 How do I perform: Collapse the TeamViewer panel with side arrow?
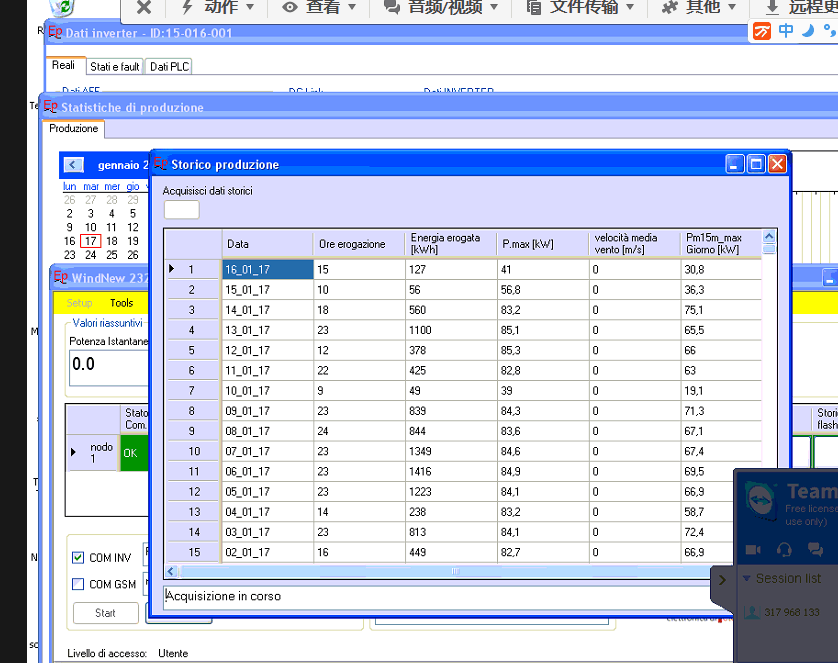[723, 580]
